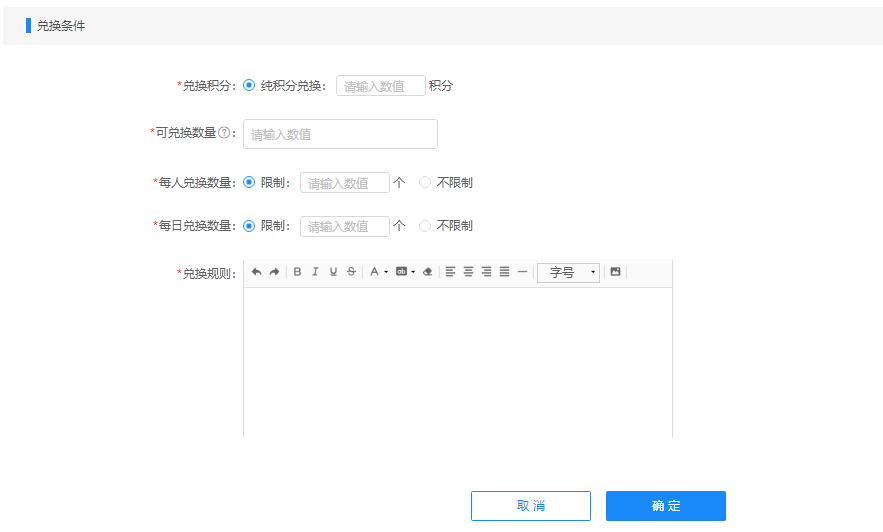Click into the 兑换规则 text editing area

pos(458,363)
